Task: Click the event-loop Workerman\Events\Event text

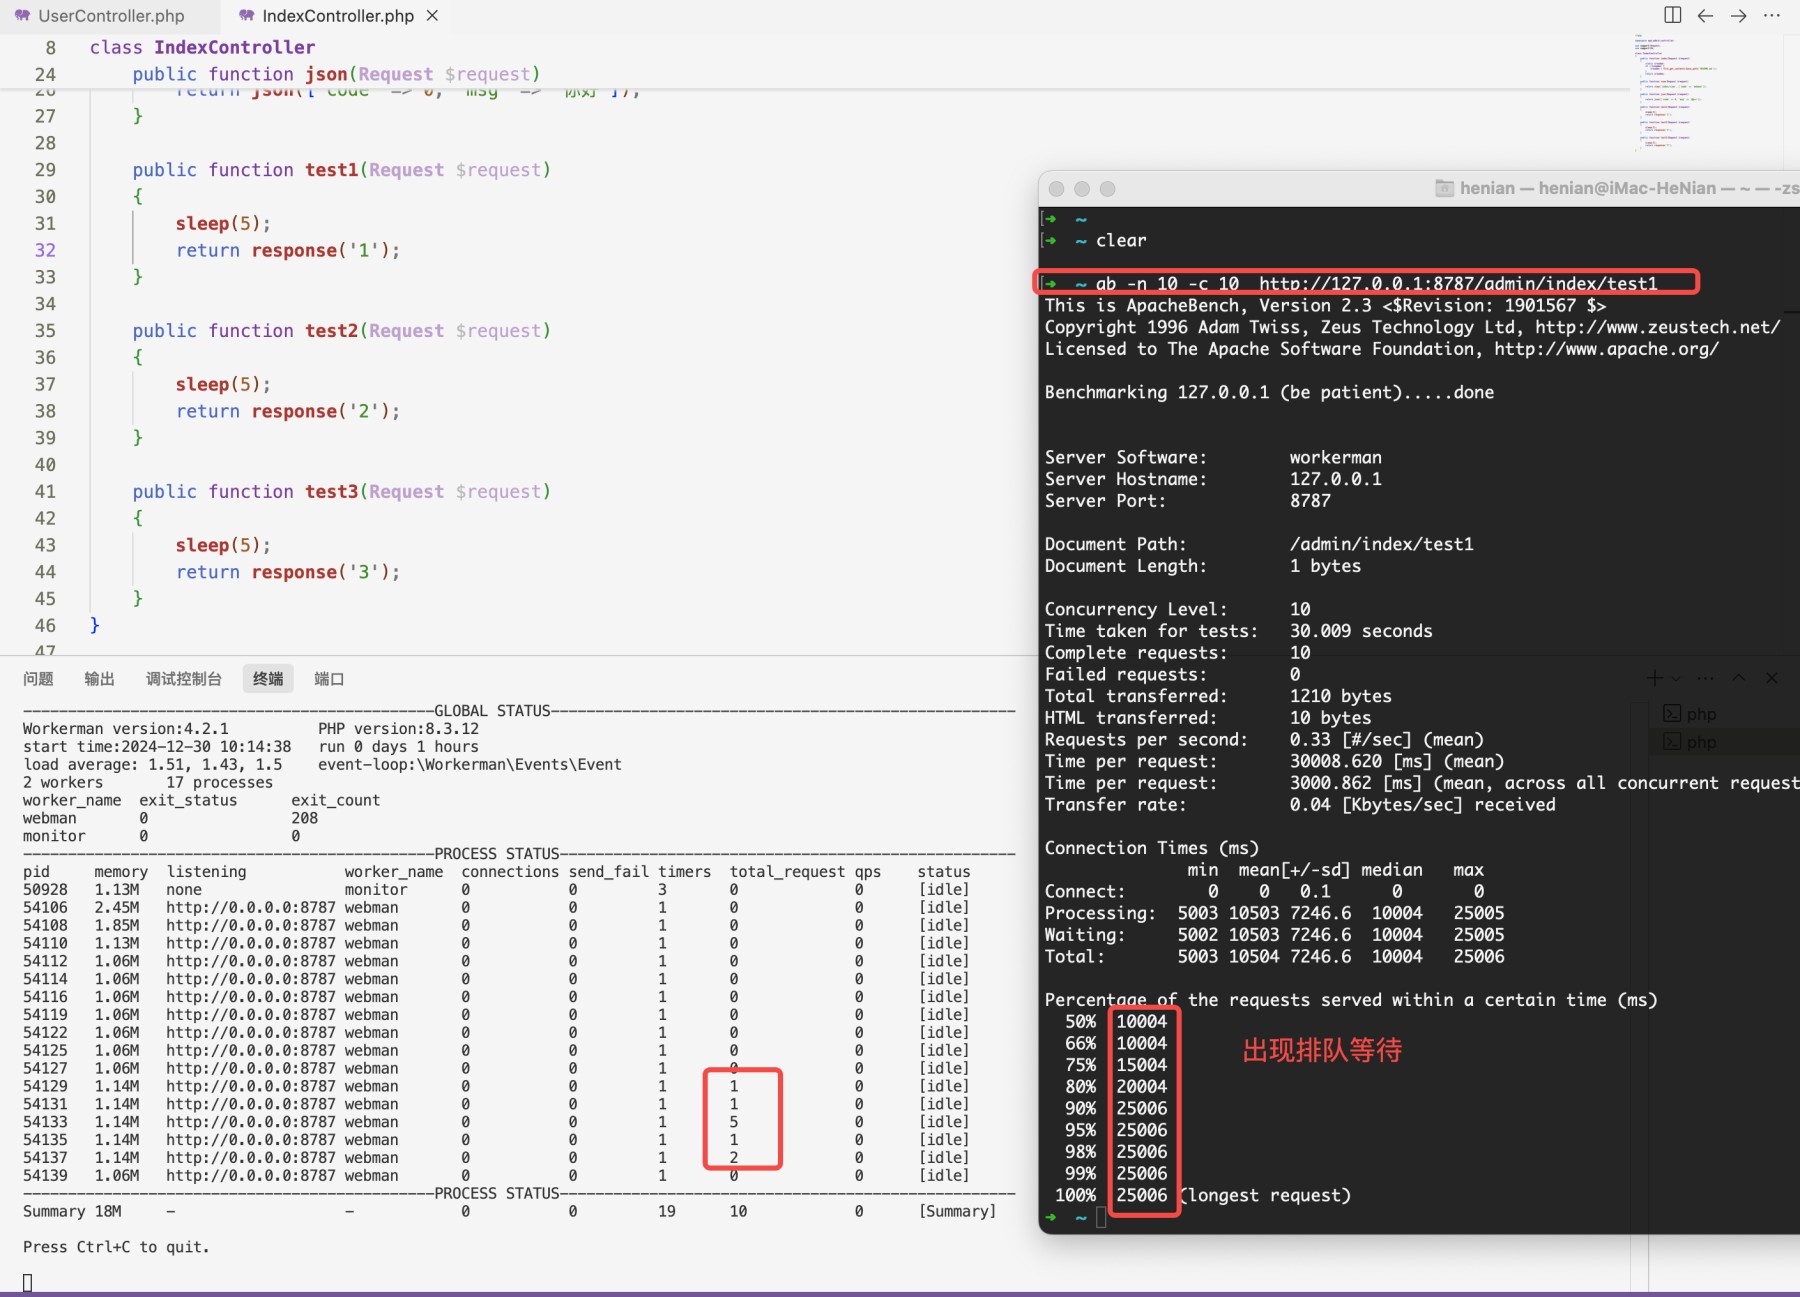Action: [x=470, y=765]
